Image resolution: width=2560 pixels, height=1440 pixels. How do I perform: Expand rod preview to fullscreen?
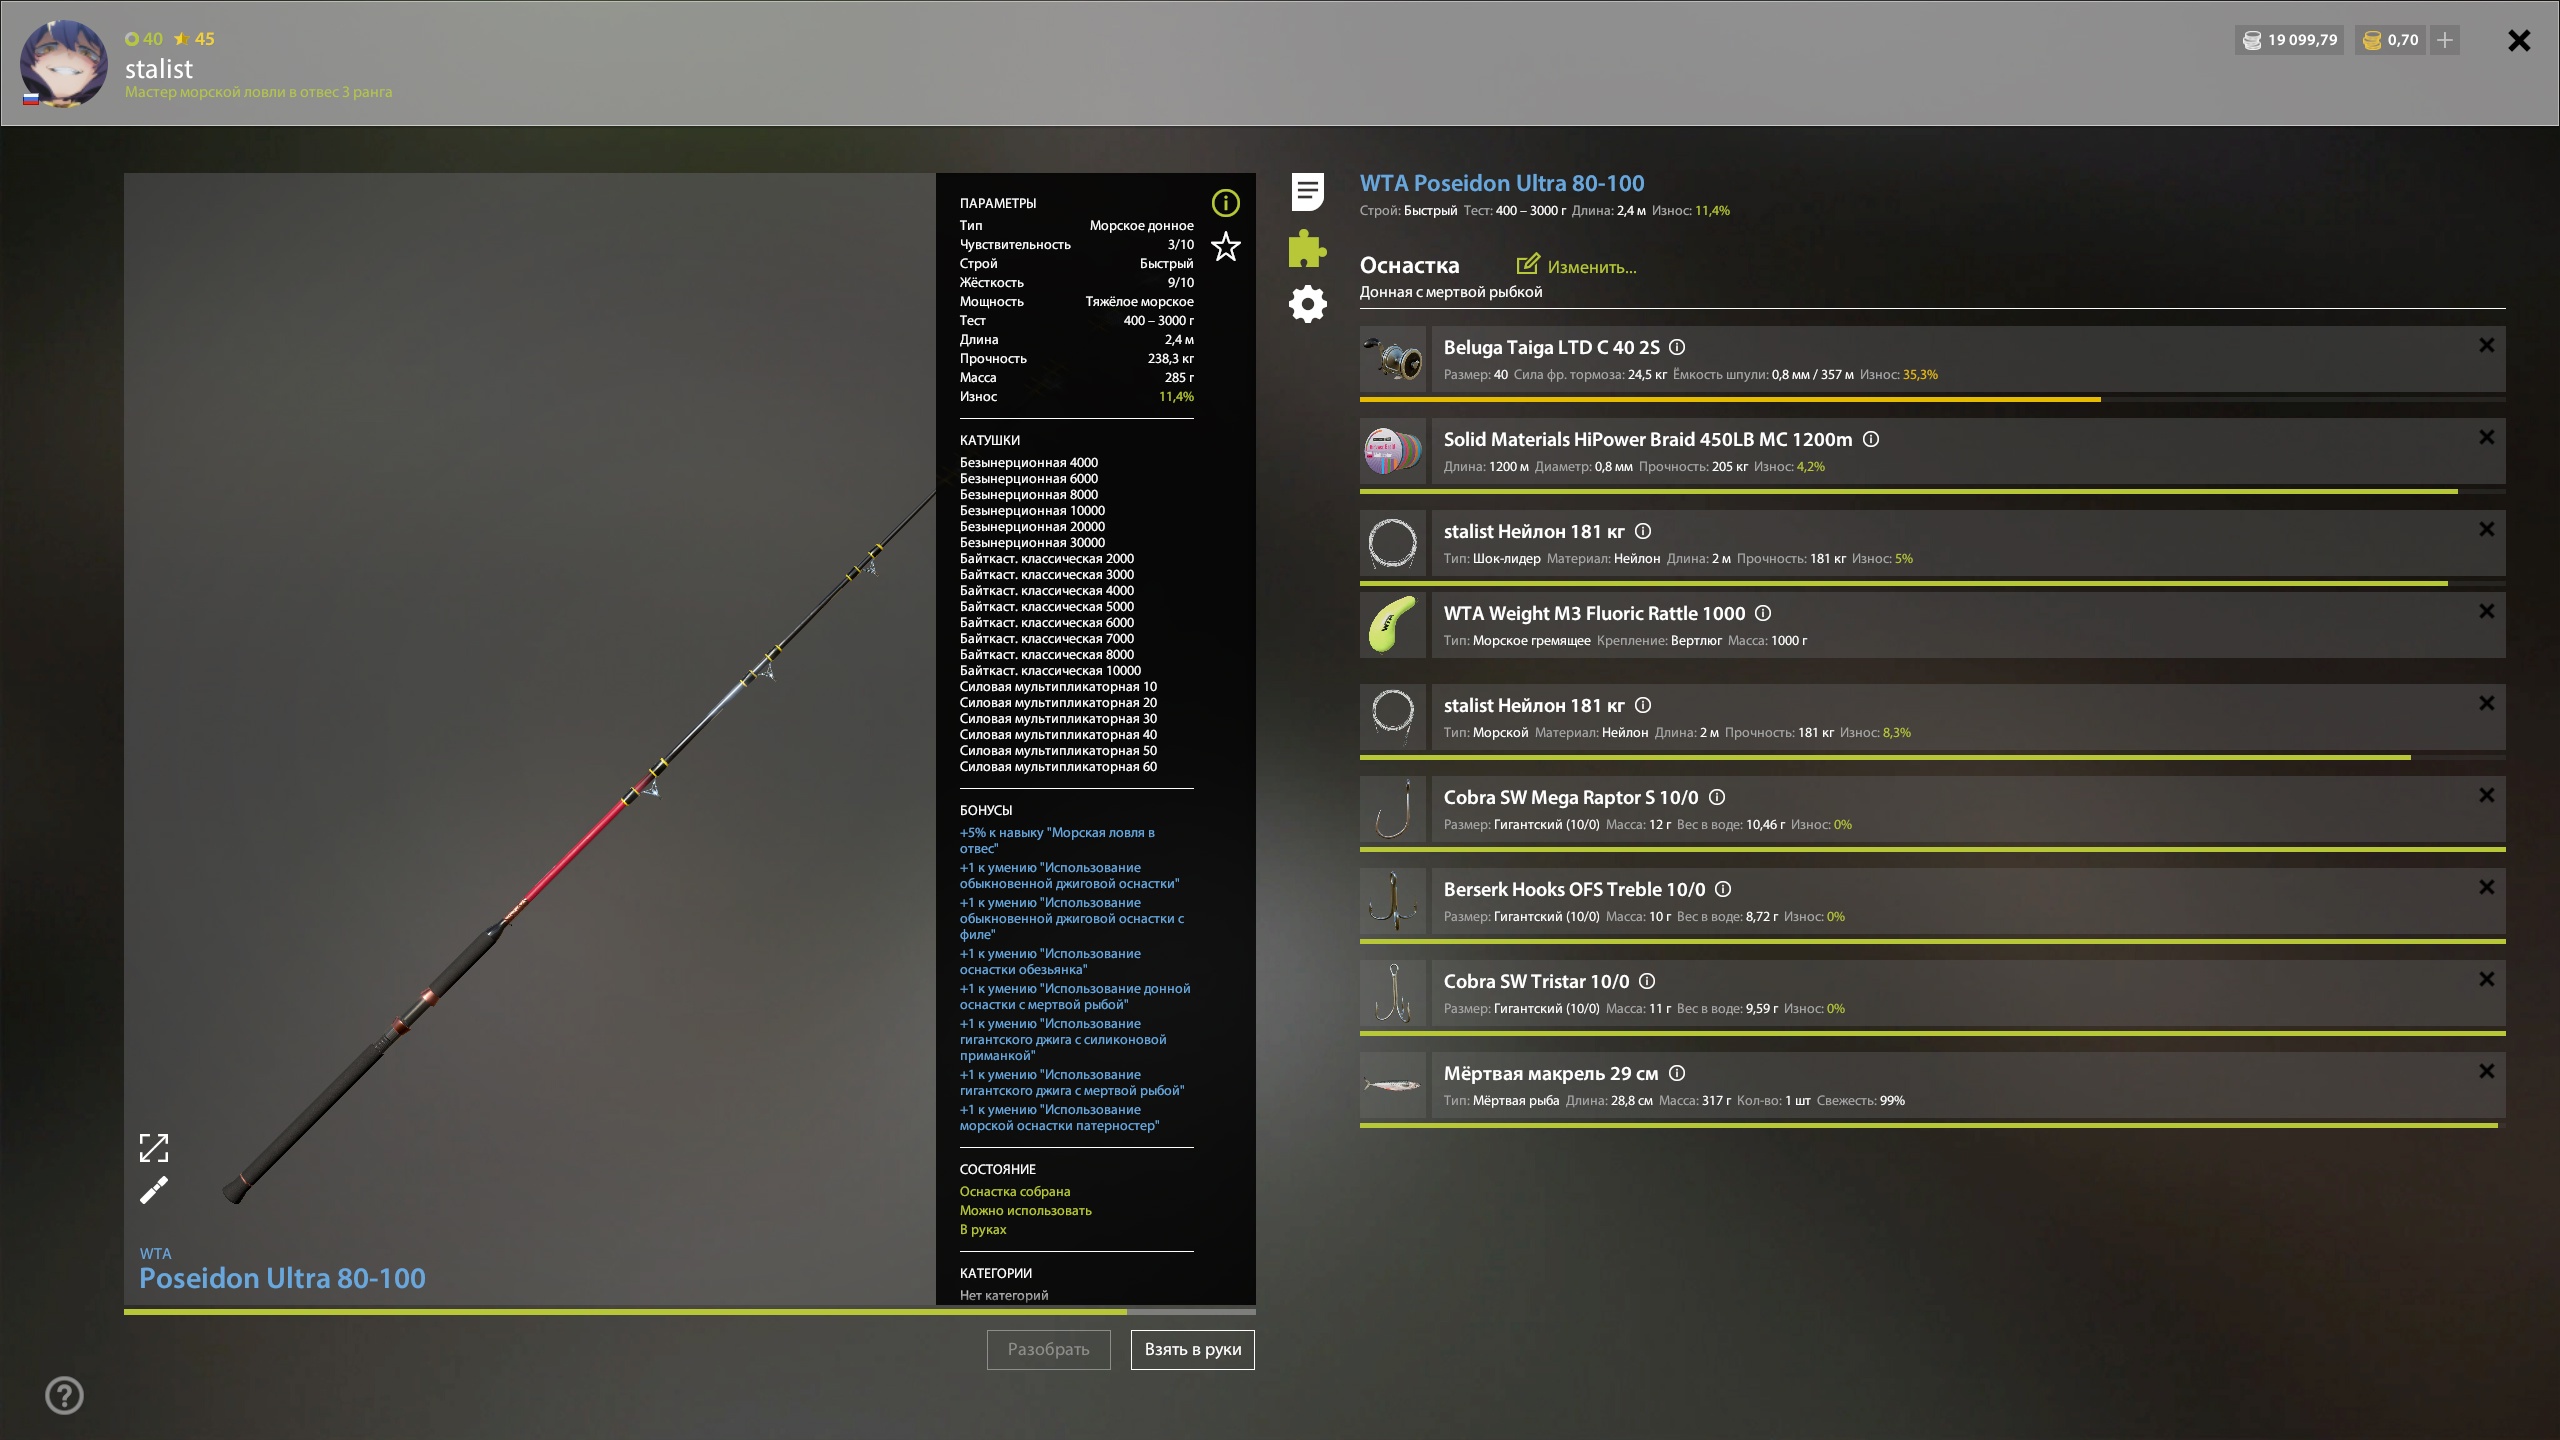153,1147
